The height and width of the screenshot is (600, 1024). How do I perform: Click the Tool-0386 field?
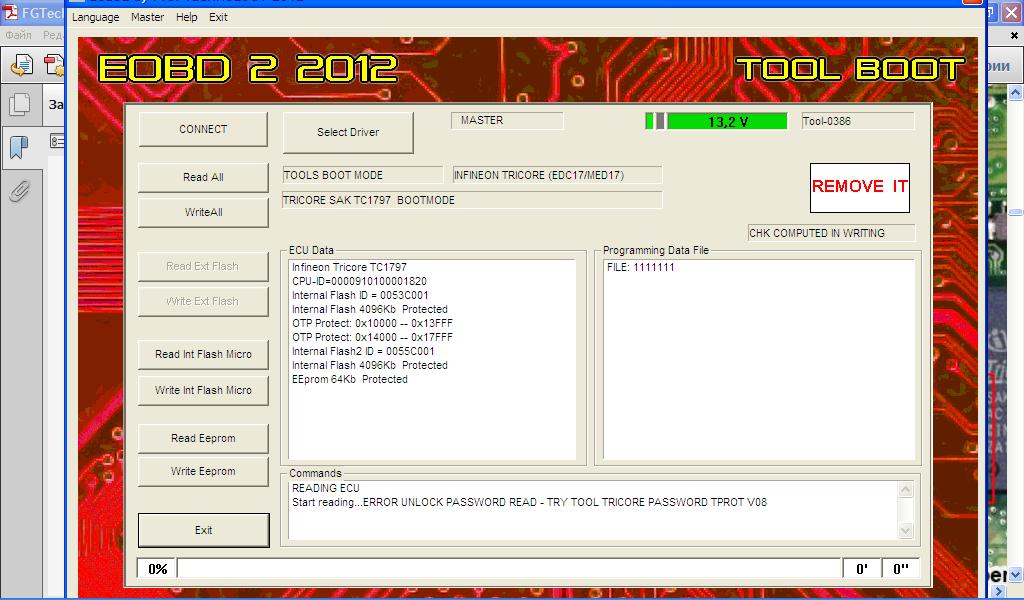click(857, 121)
